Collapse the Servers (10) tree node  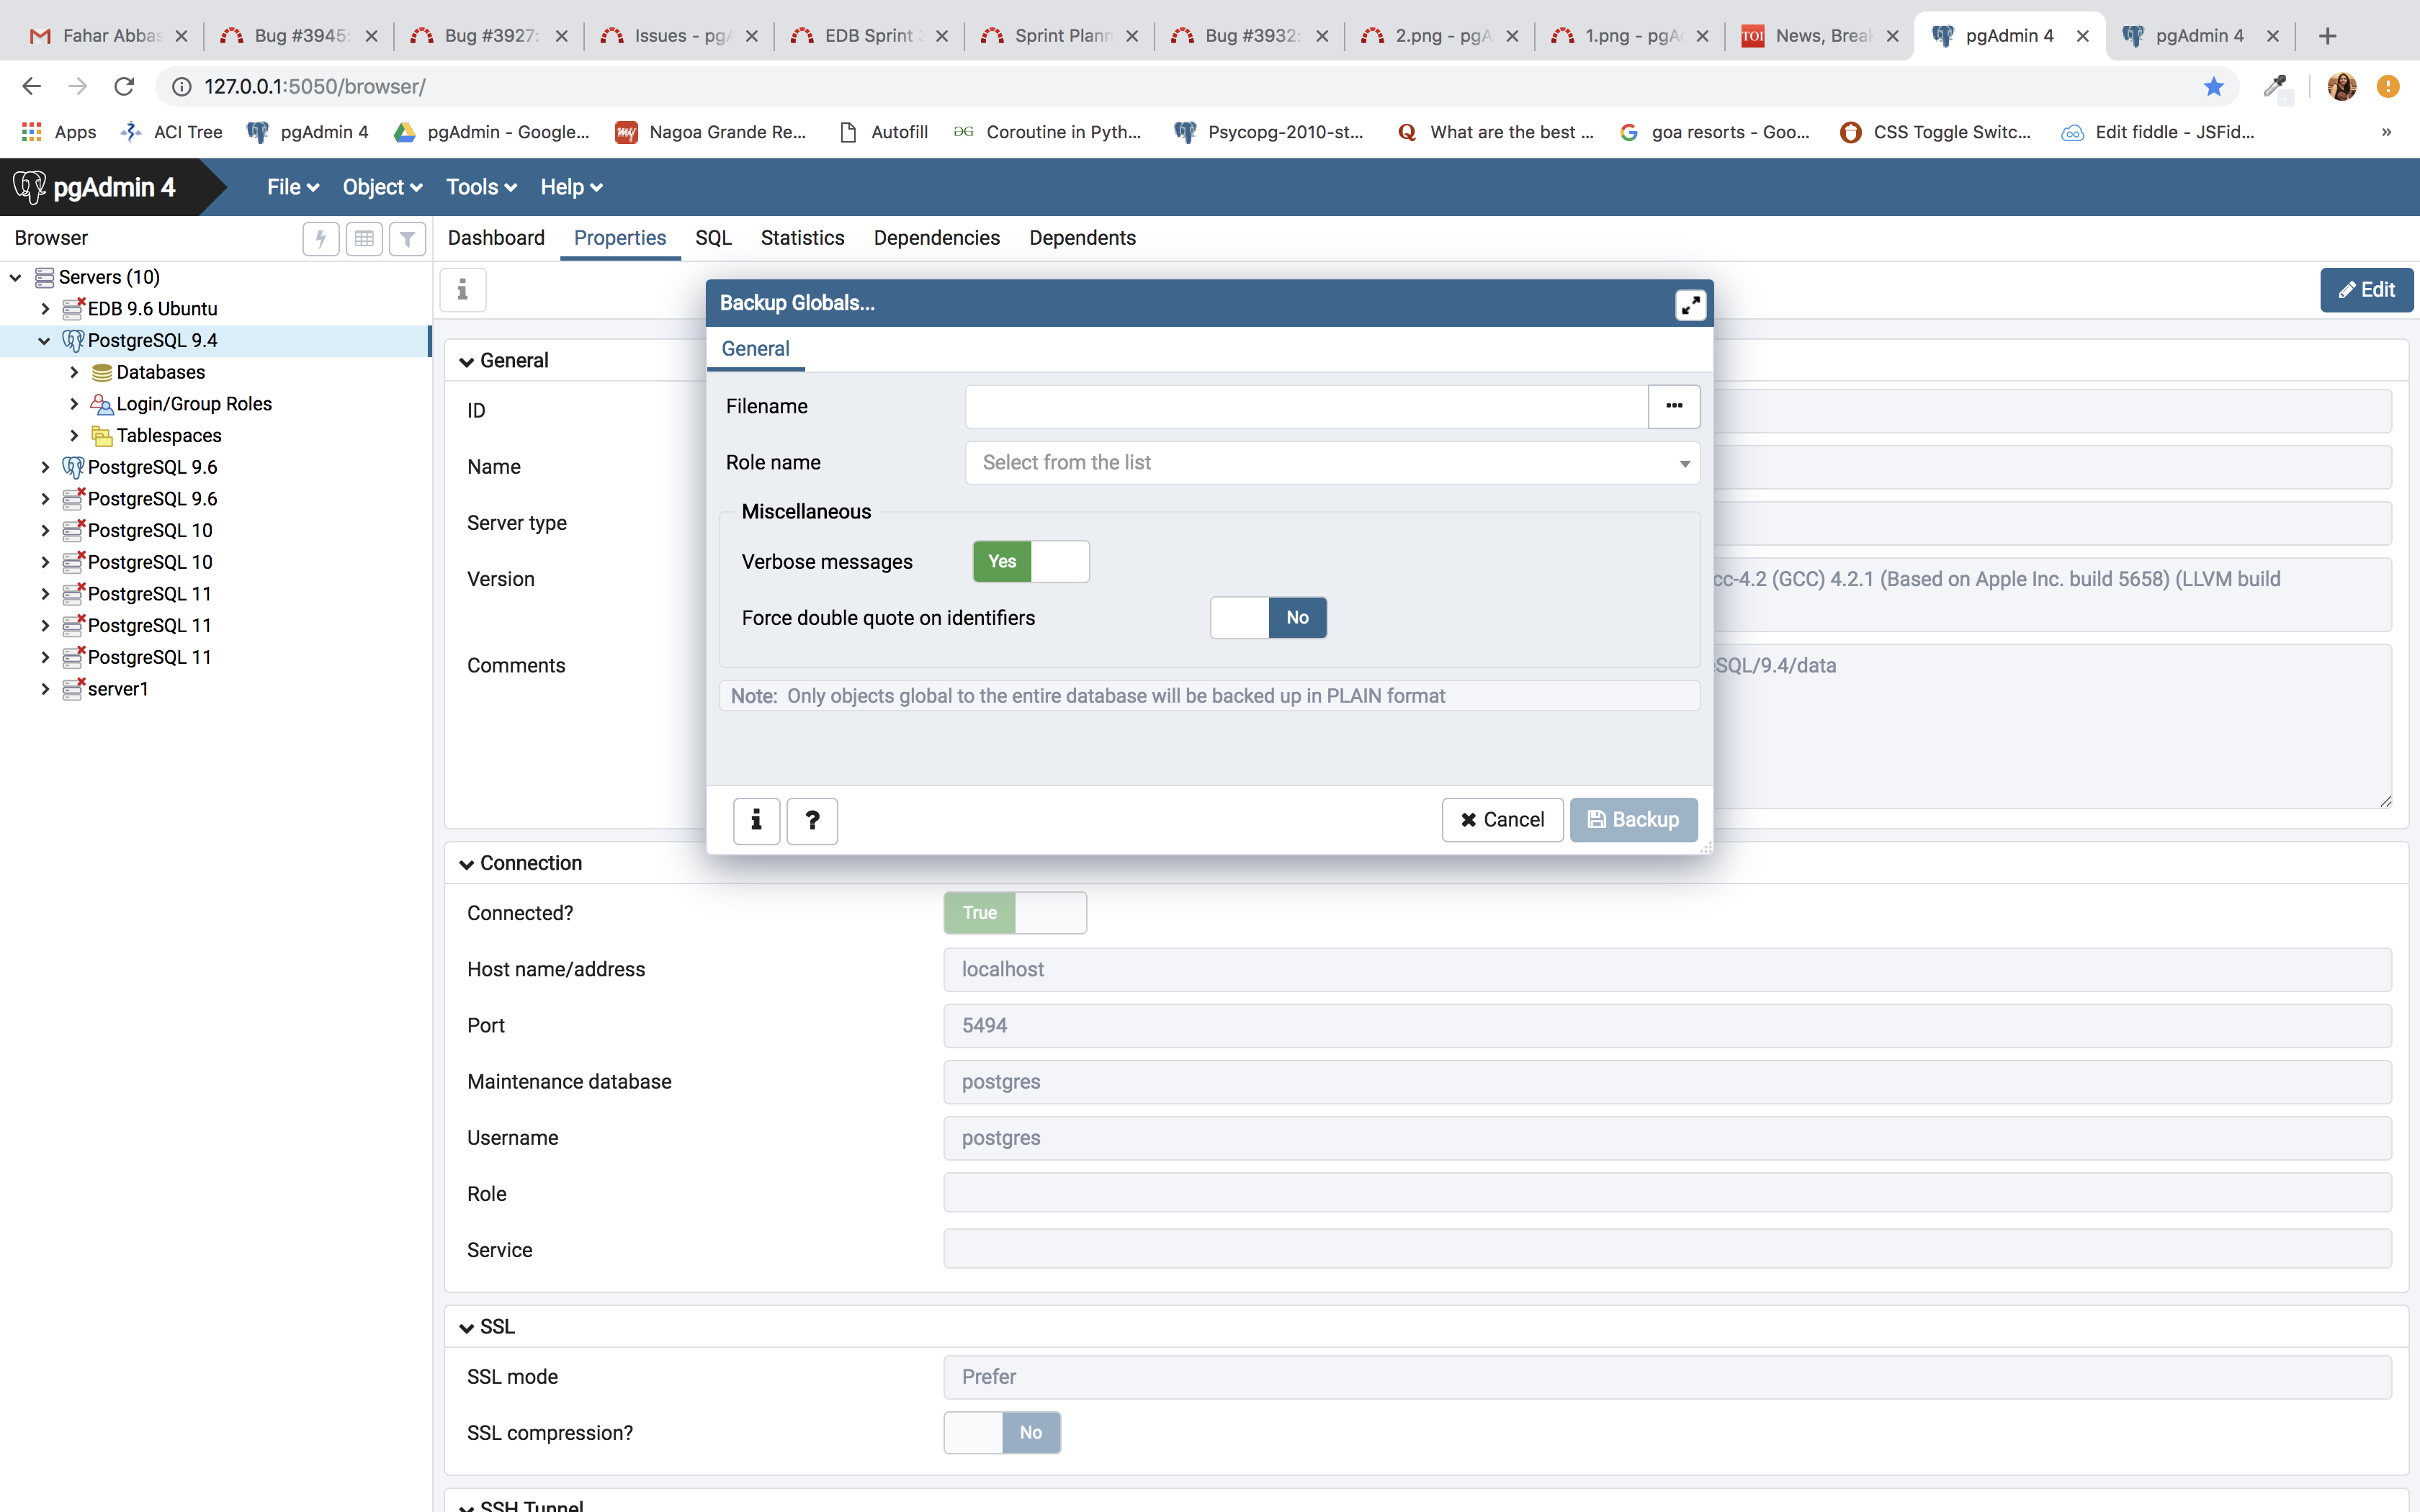(16, 277)
